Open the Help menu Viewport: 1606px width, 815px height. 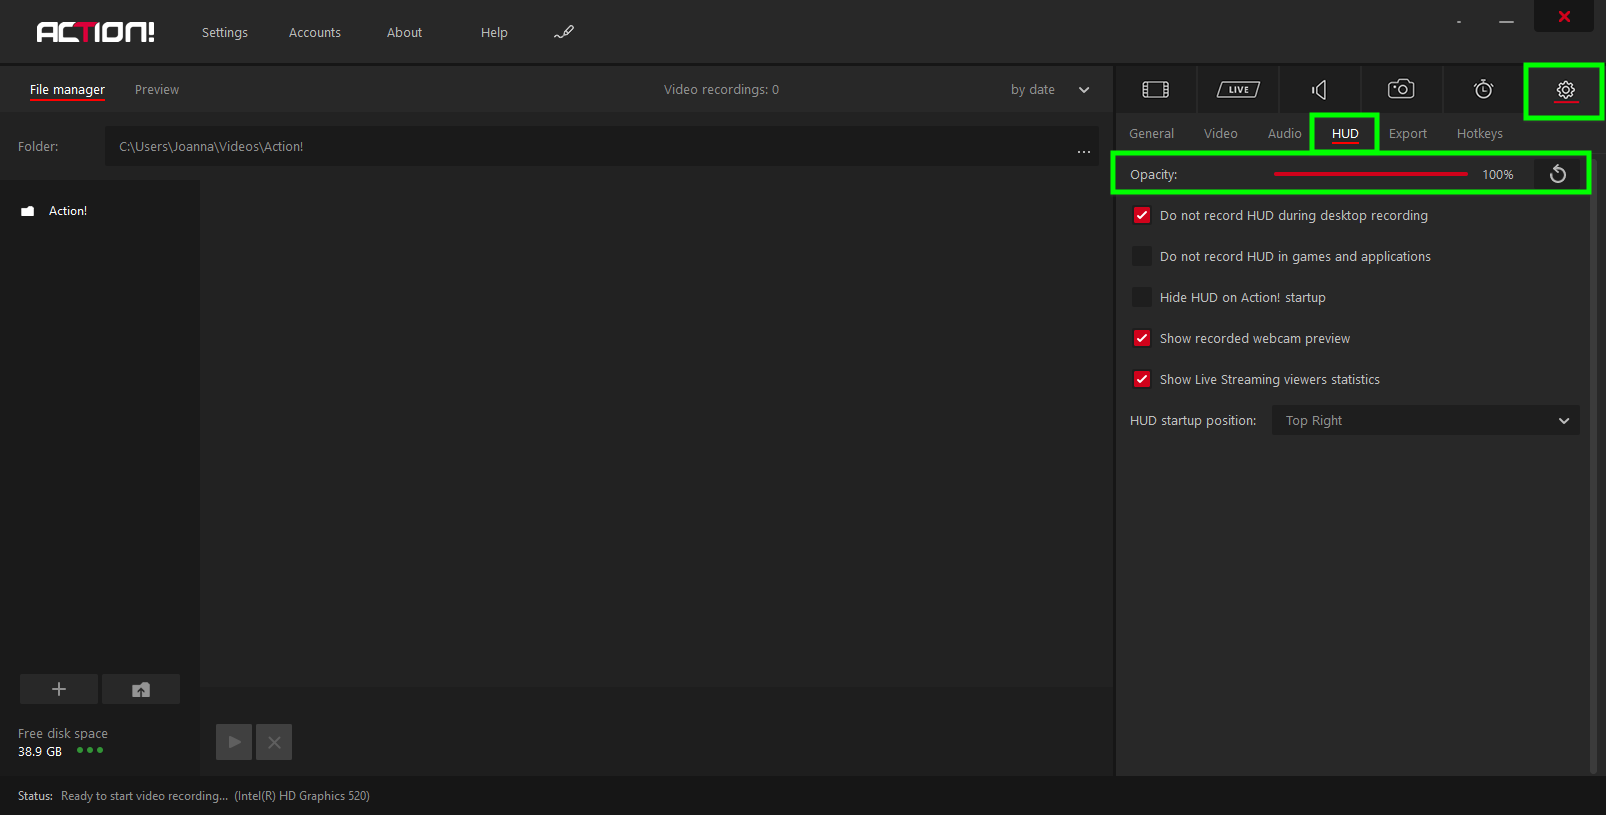pyautogui.click(x=494, y=33)
